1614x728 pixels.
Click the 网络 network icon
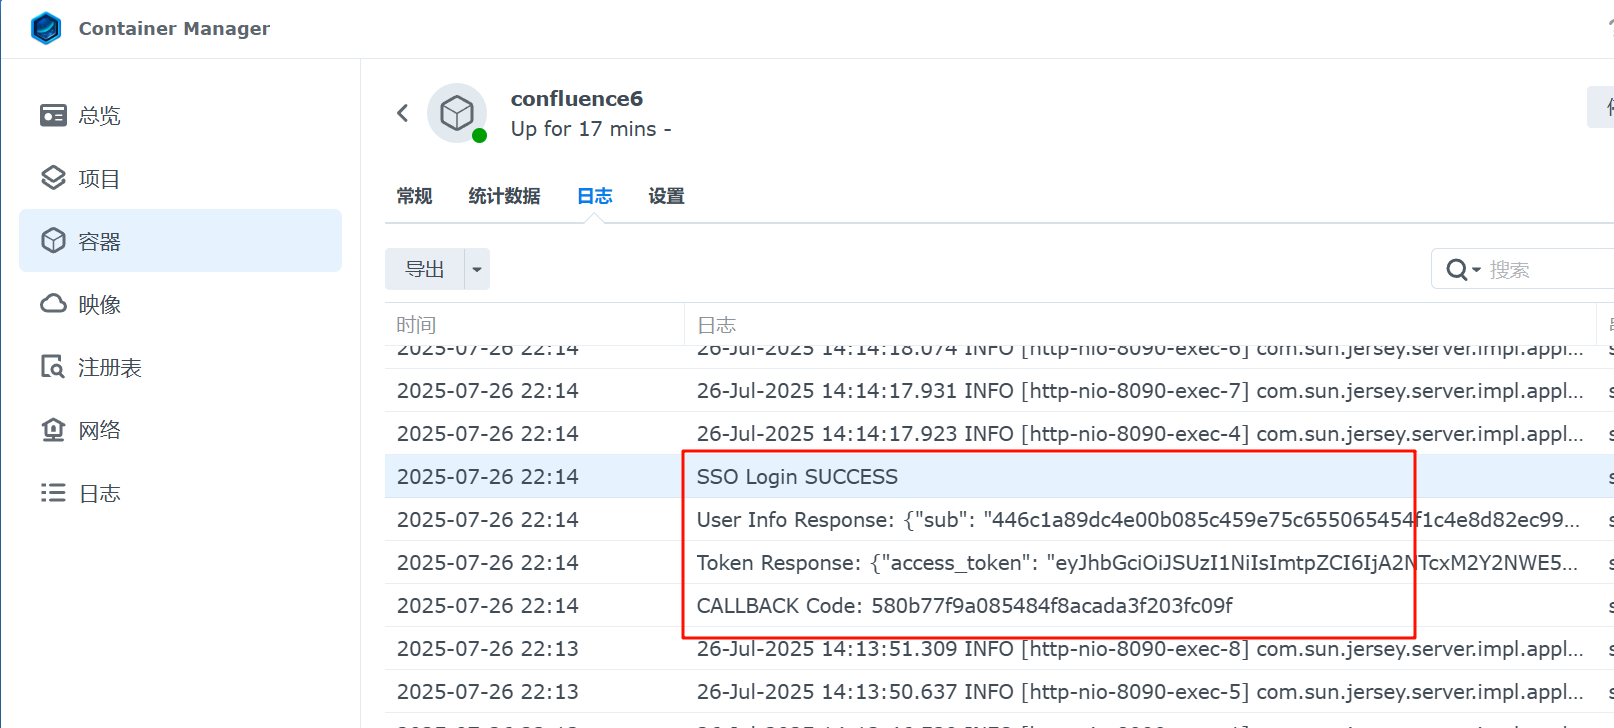(x=53, y=430)
